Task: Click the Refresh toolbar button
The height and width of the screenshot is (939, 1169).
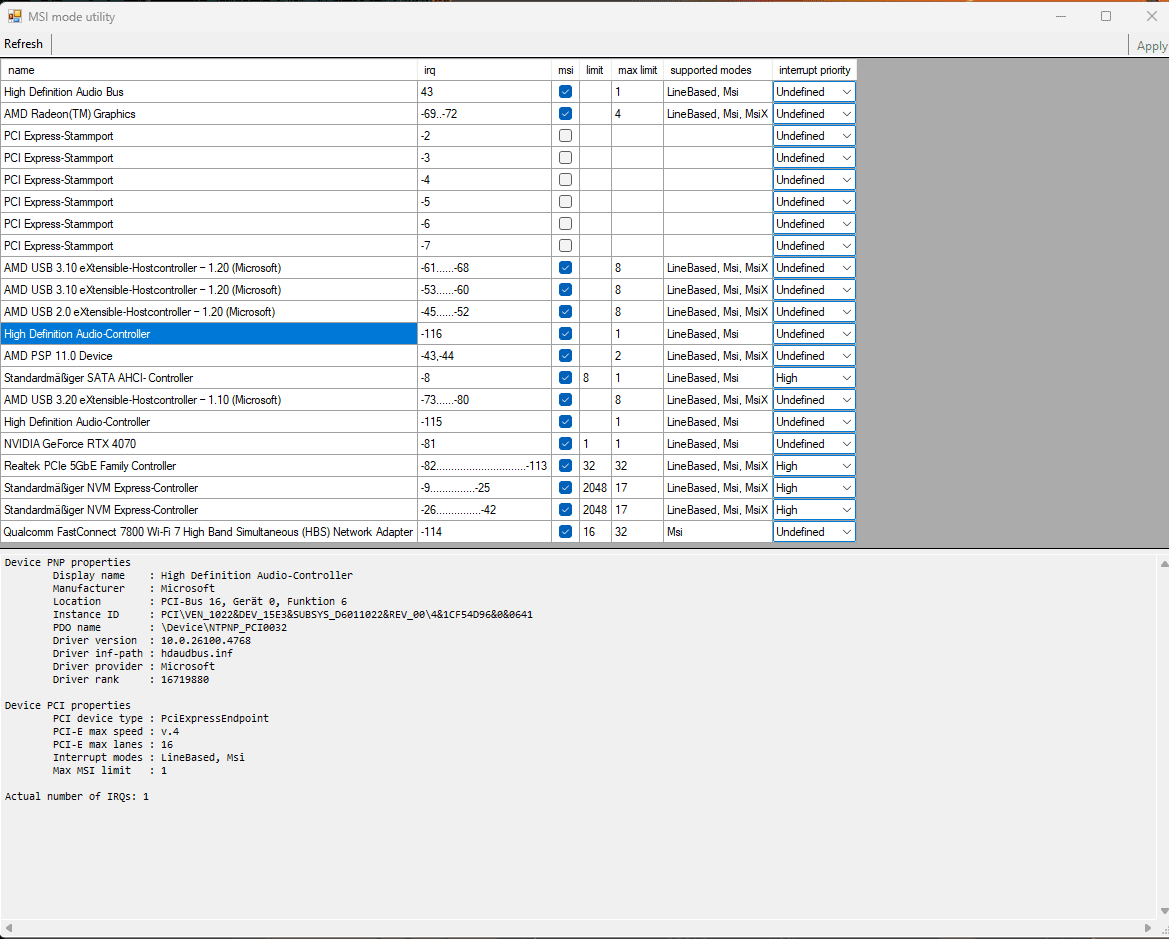Action: click(24, 44)
